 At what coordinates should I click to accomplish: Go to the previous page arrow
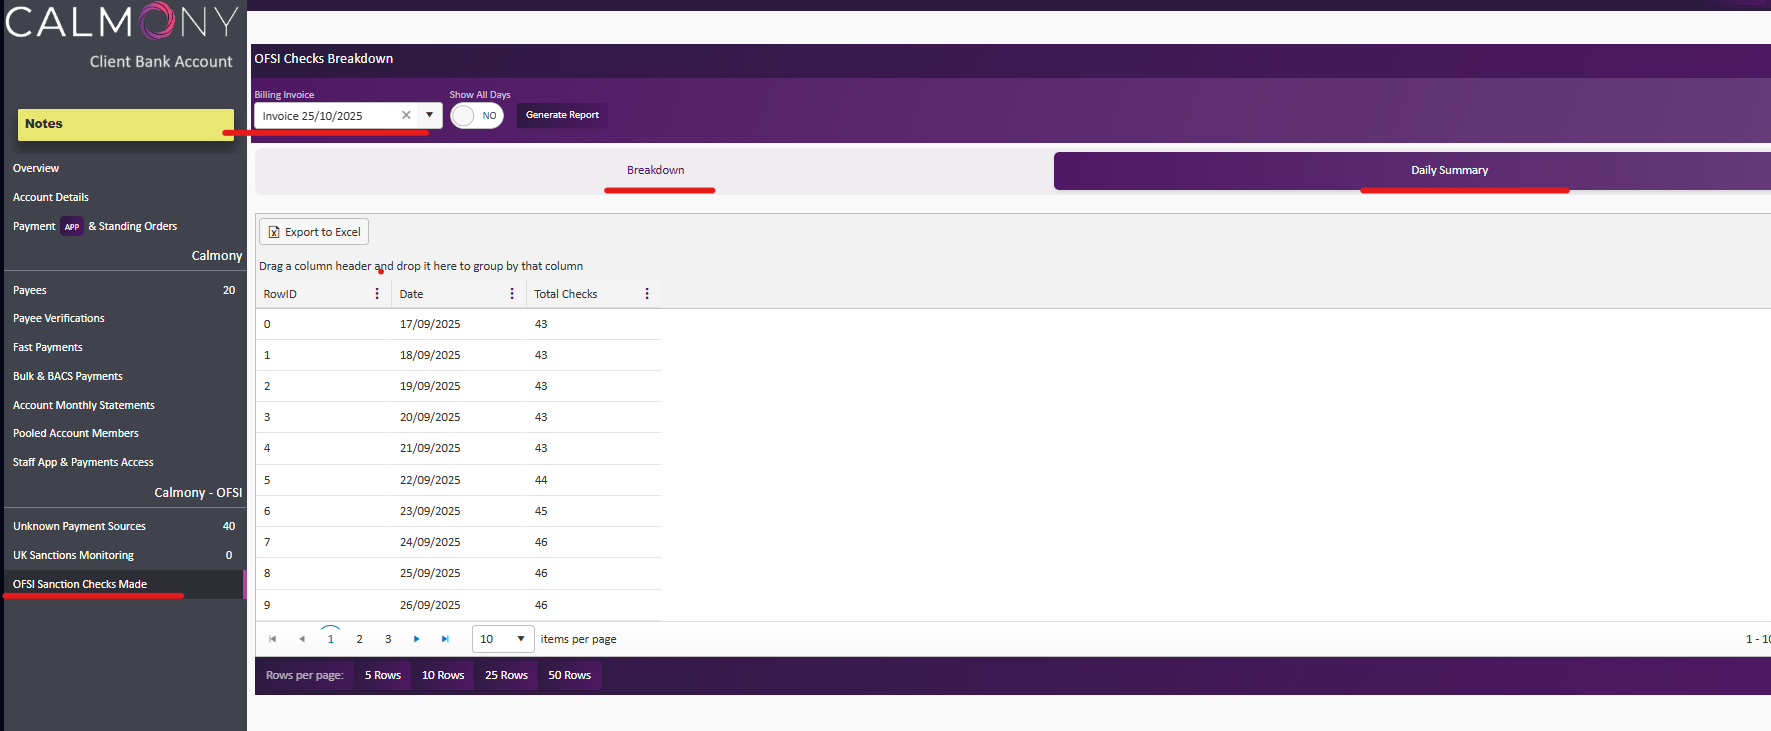pos(301,639)
